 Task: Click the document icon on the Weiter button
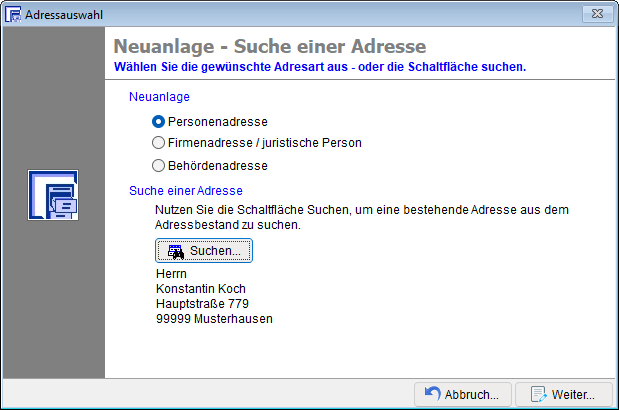point(537,393)
